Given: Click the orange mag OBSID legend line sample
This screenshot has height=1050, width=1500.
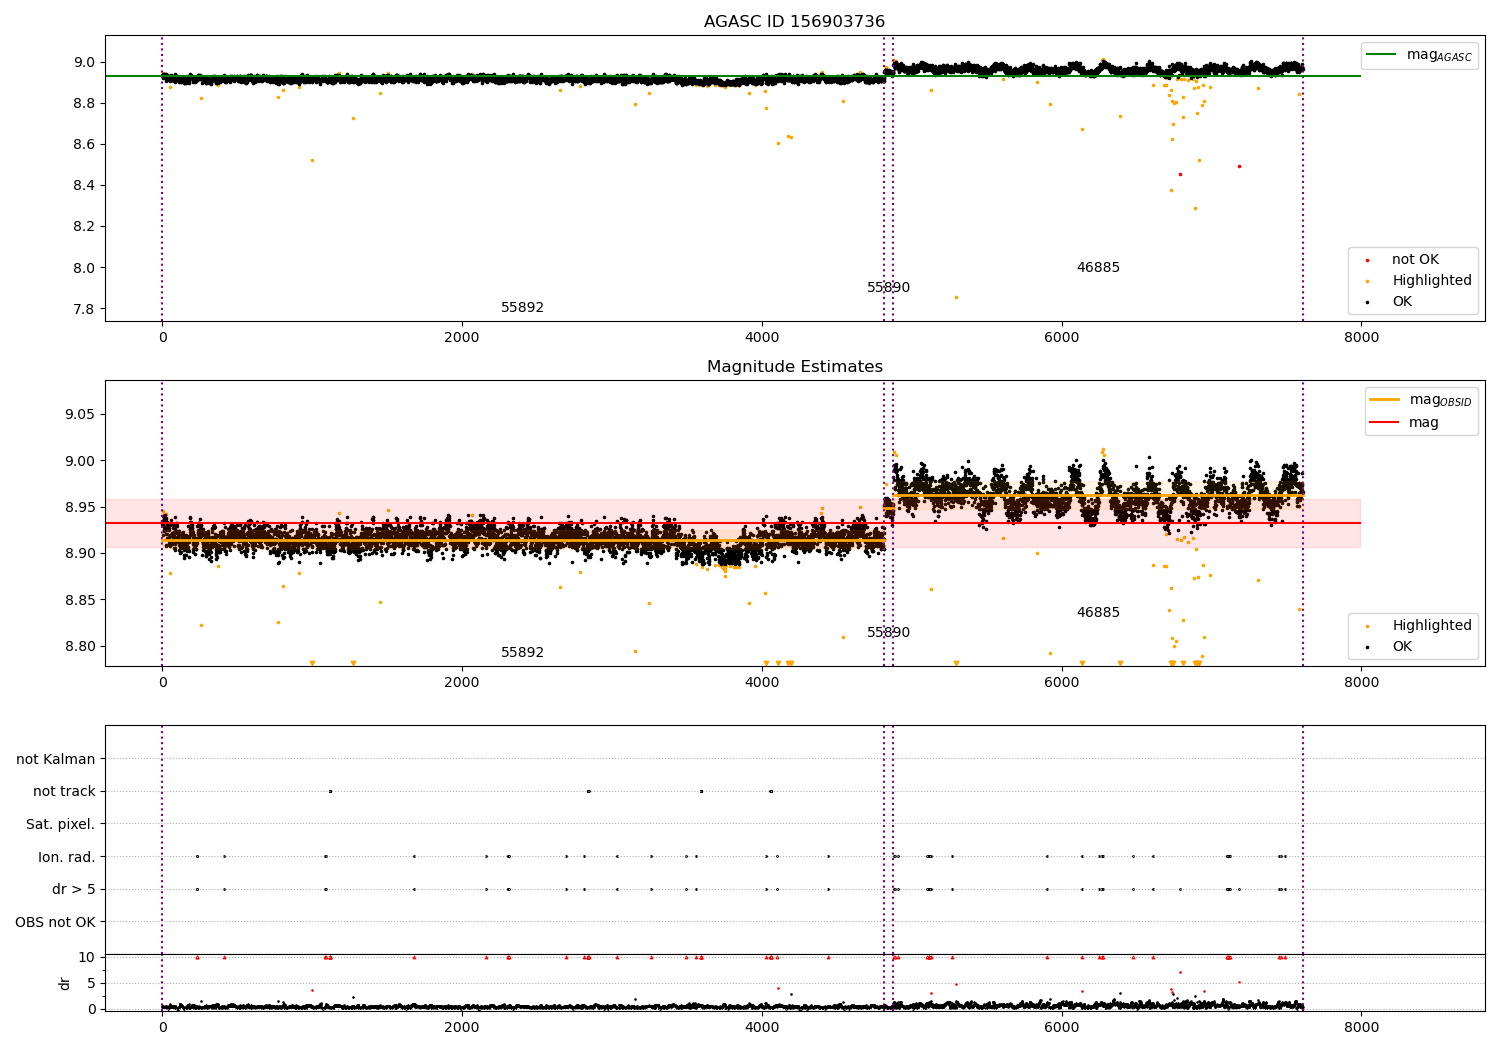Looking at the screenshot, I should coord(1384,400).
